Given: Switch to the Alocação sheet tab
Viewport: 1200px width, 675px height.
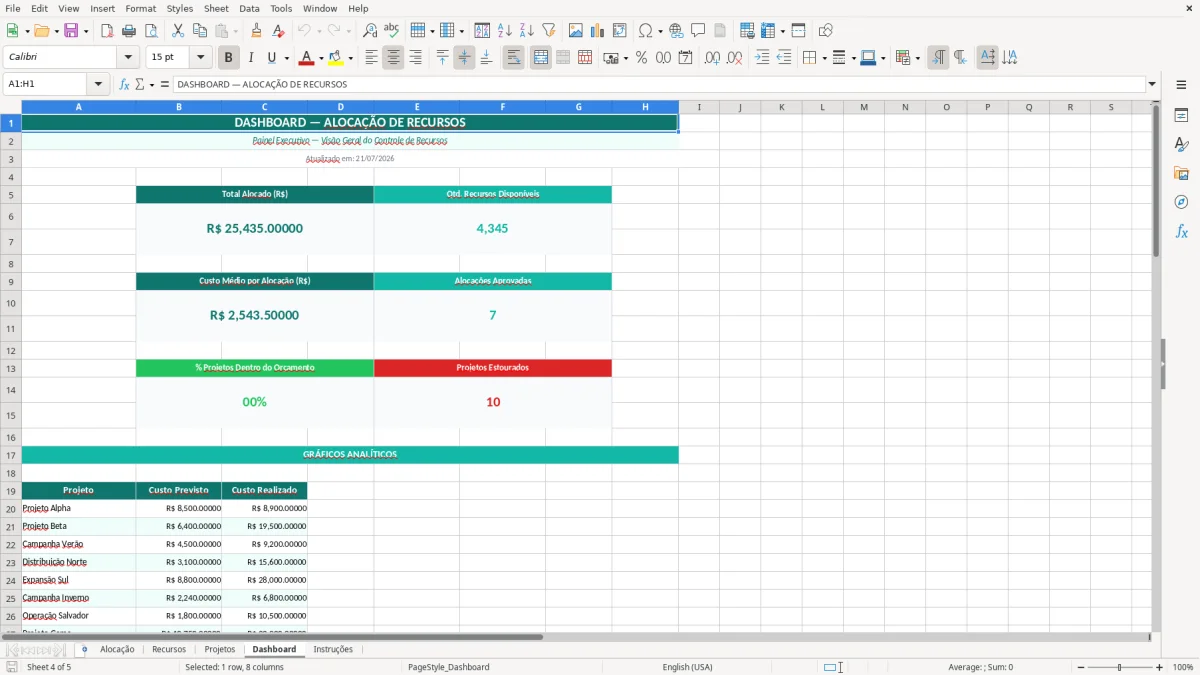Looking at the screenshot, I should (117, 649).
